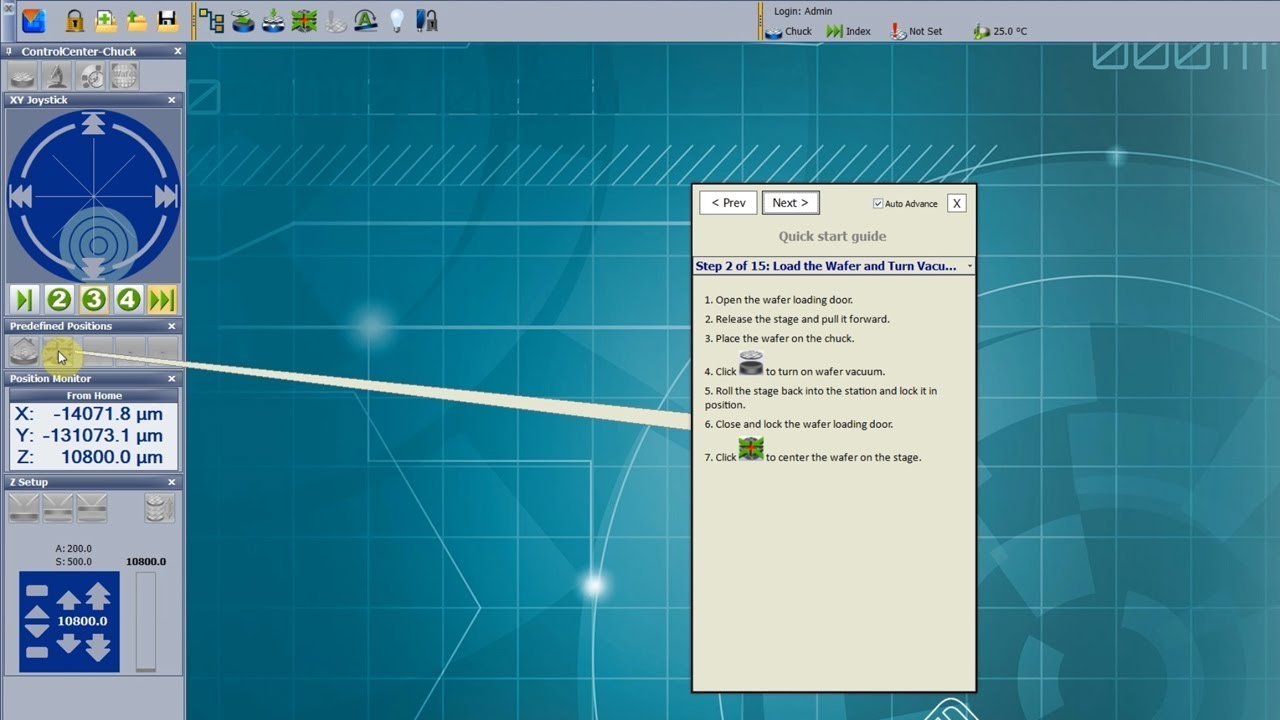
Task: Close the XY Joystick panel
Action: pyautogui.click(x=172, y=100)
